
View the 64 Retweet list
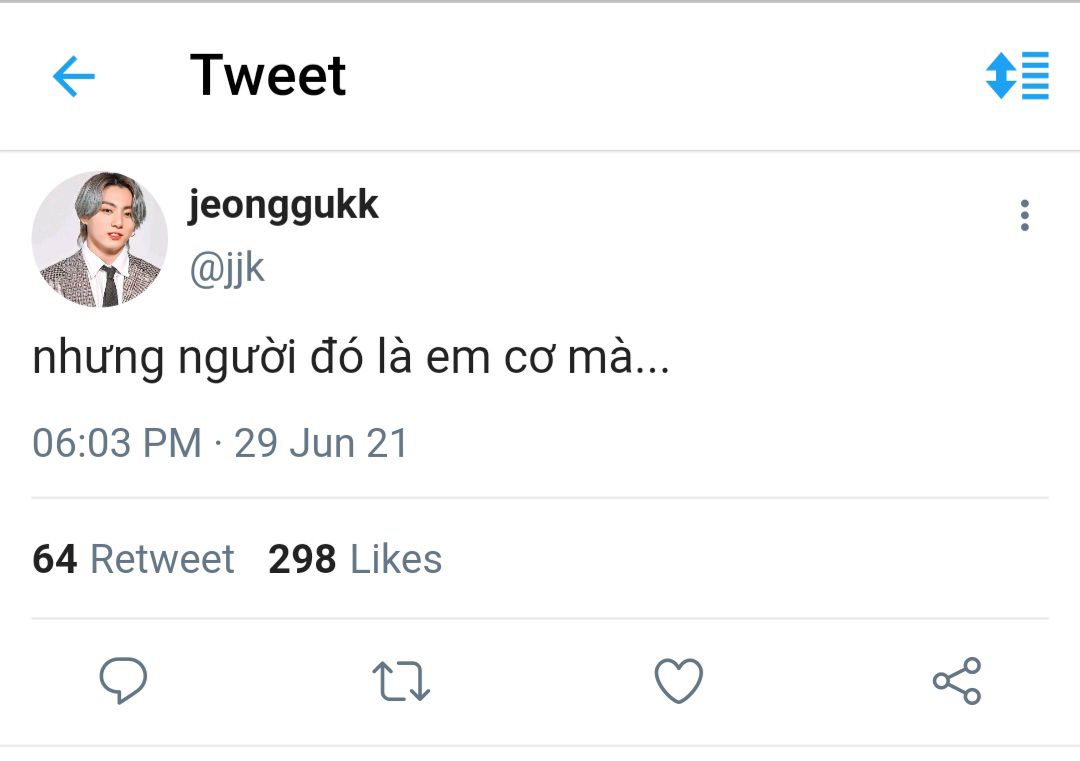pyautogui.click(x=133, y=559)
